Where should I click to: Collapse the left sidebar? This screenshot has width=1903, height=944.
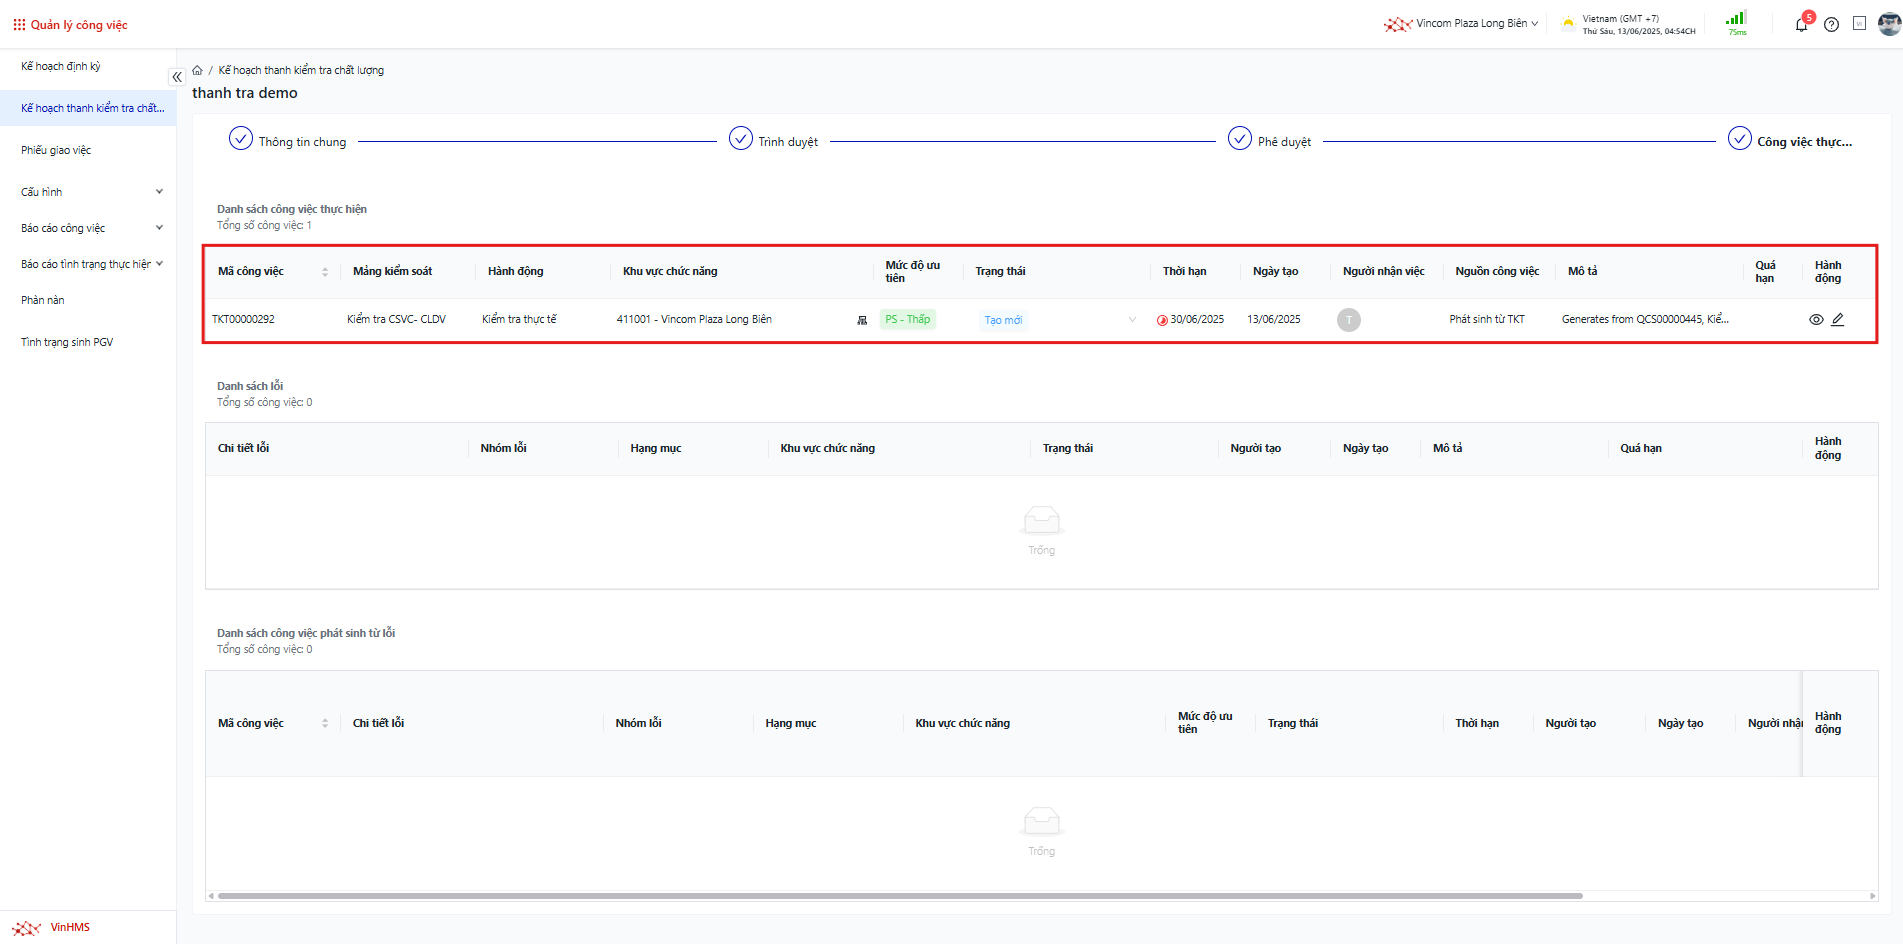[x=177, y=77]
